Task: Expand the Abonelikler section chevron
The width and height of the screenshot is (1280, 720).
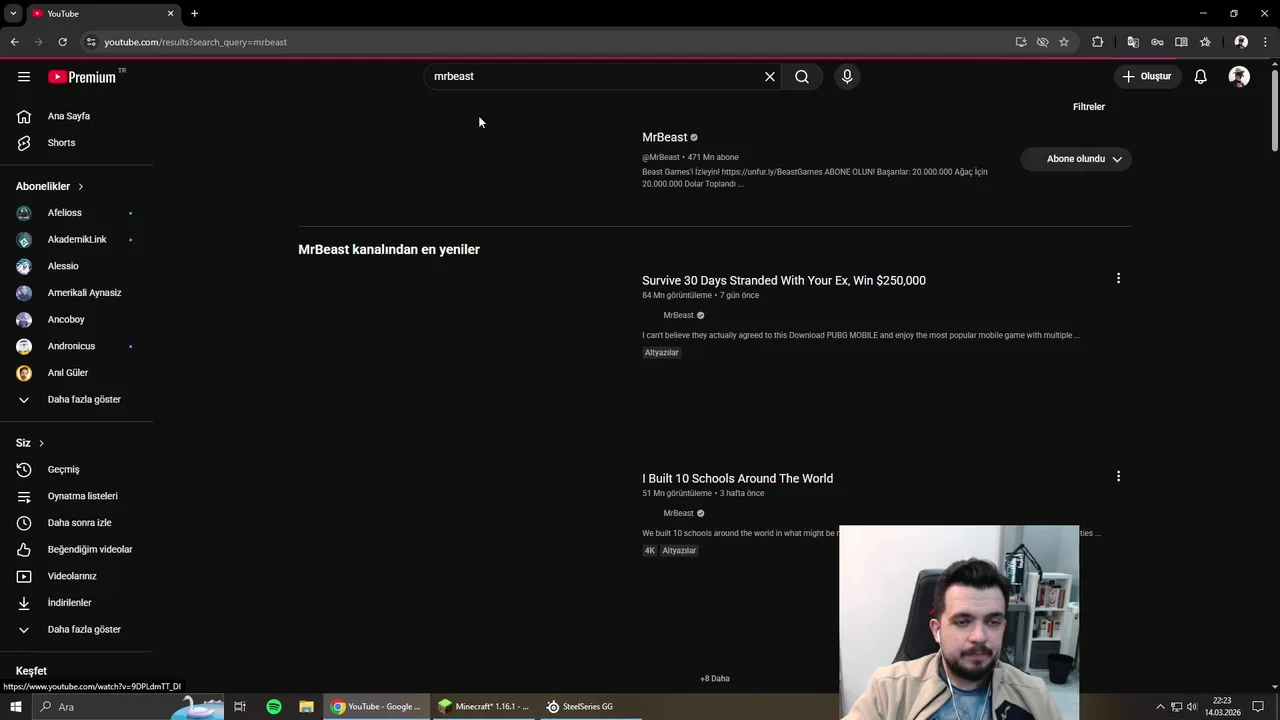Action: [81, 187]
